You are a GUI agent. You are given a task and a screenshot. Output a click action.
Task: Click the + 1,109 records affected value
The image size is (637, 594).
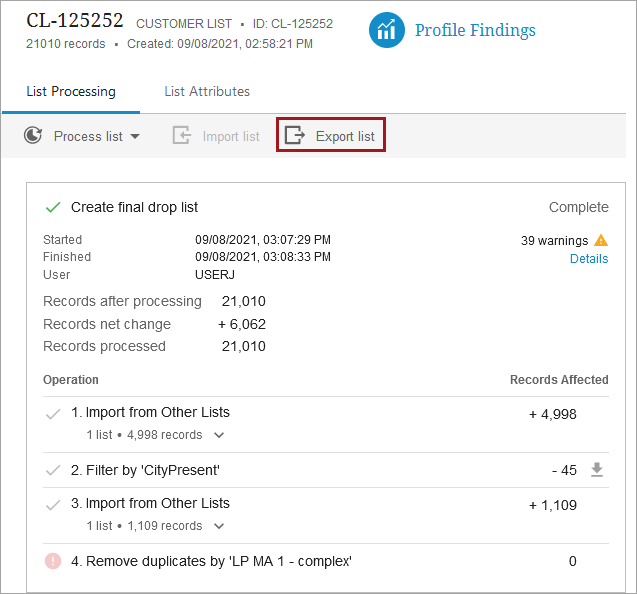[553, 505]
